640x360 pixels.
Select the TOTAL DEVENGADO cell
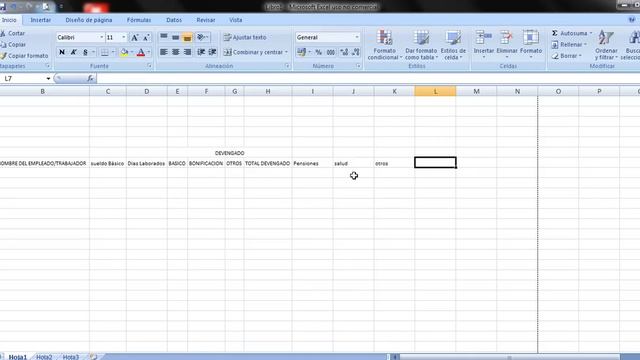[x=268, y=163]
